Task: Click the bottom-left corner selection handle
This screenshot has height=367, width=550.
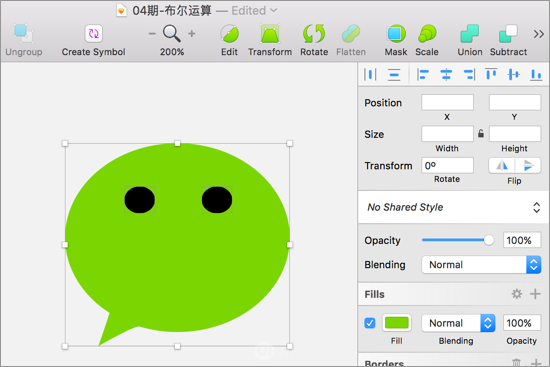Action: pyautogui.click(x=65, y=346)
